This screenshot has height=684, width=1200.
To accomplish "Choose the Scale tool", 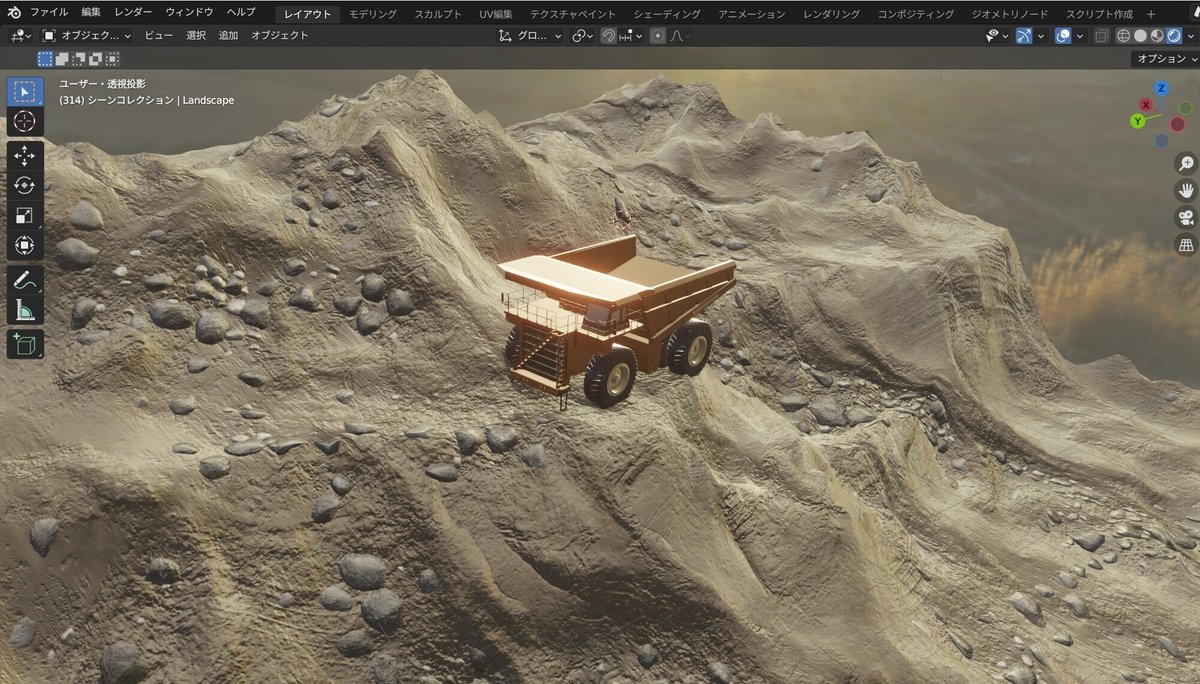I will (25, 215).
